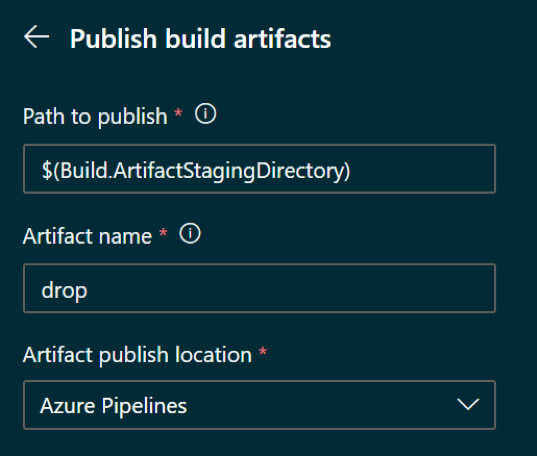Open the Artifact publish location combo box

point(259,405)
